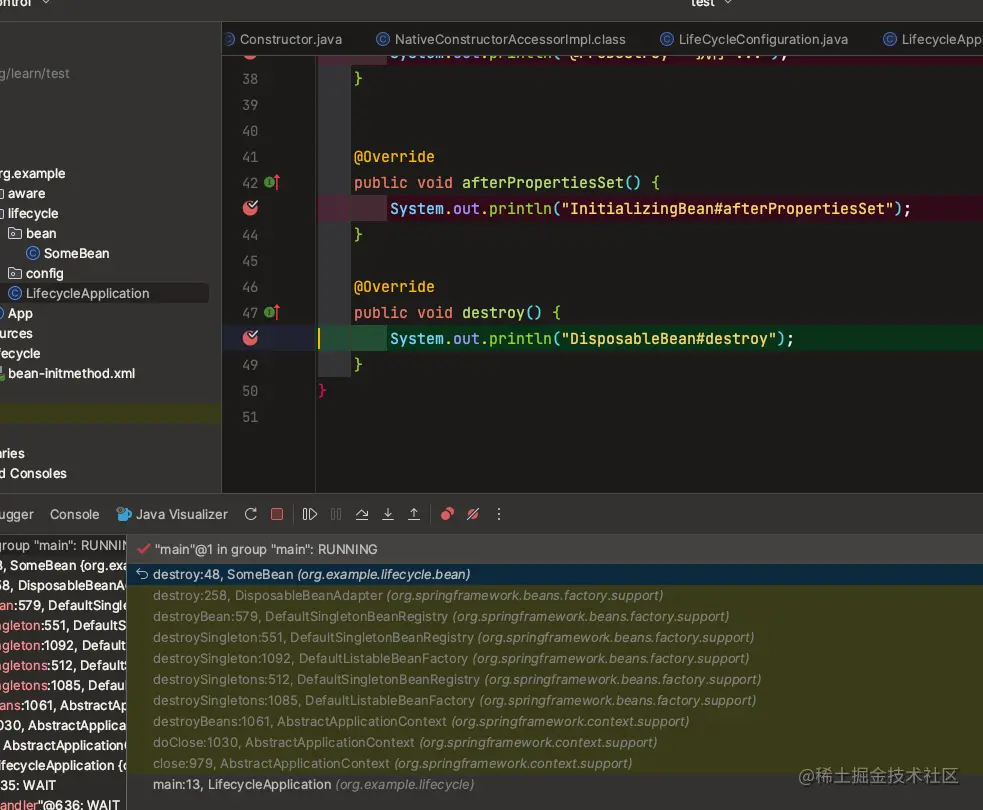Viewport: 983px width, 810px height.
Task: Select frame main:13, LifecycleApplication
Action: tap(555, 784)
